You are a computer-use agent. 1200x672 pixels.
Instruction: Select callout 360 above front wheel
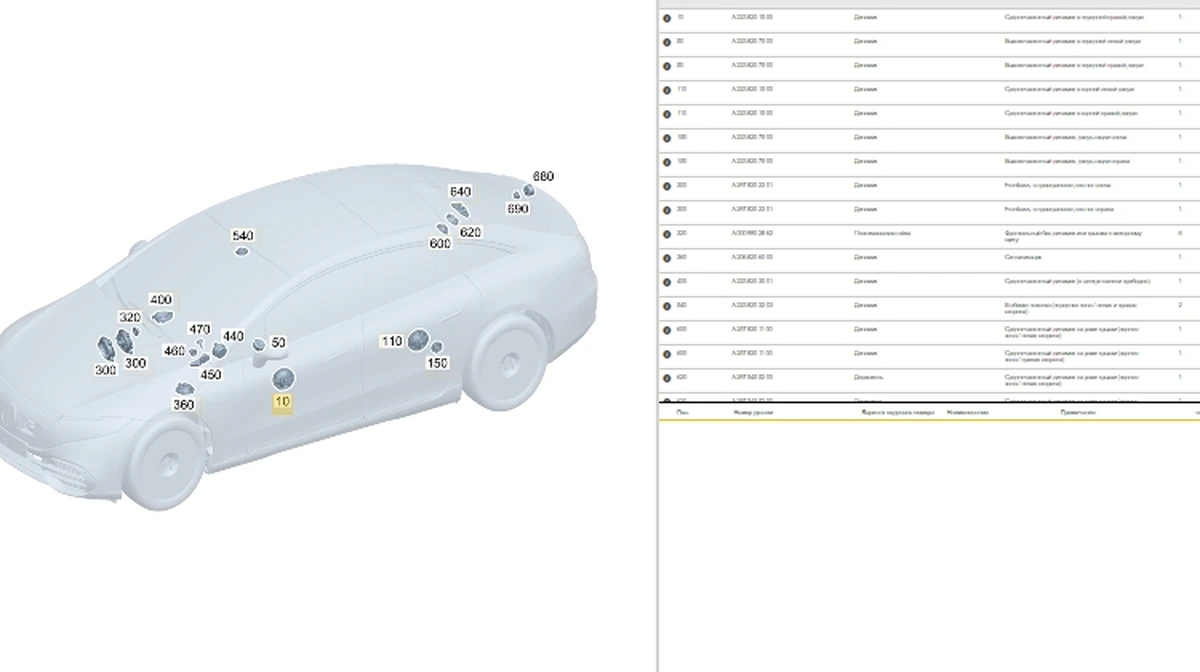point(183,405)
